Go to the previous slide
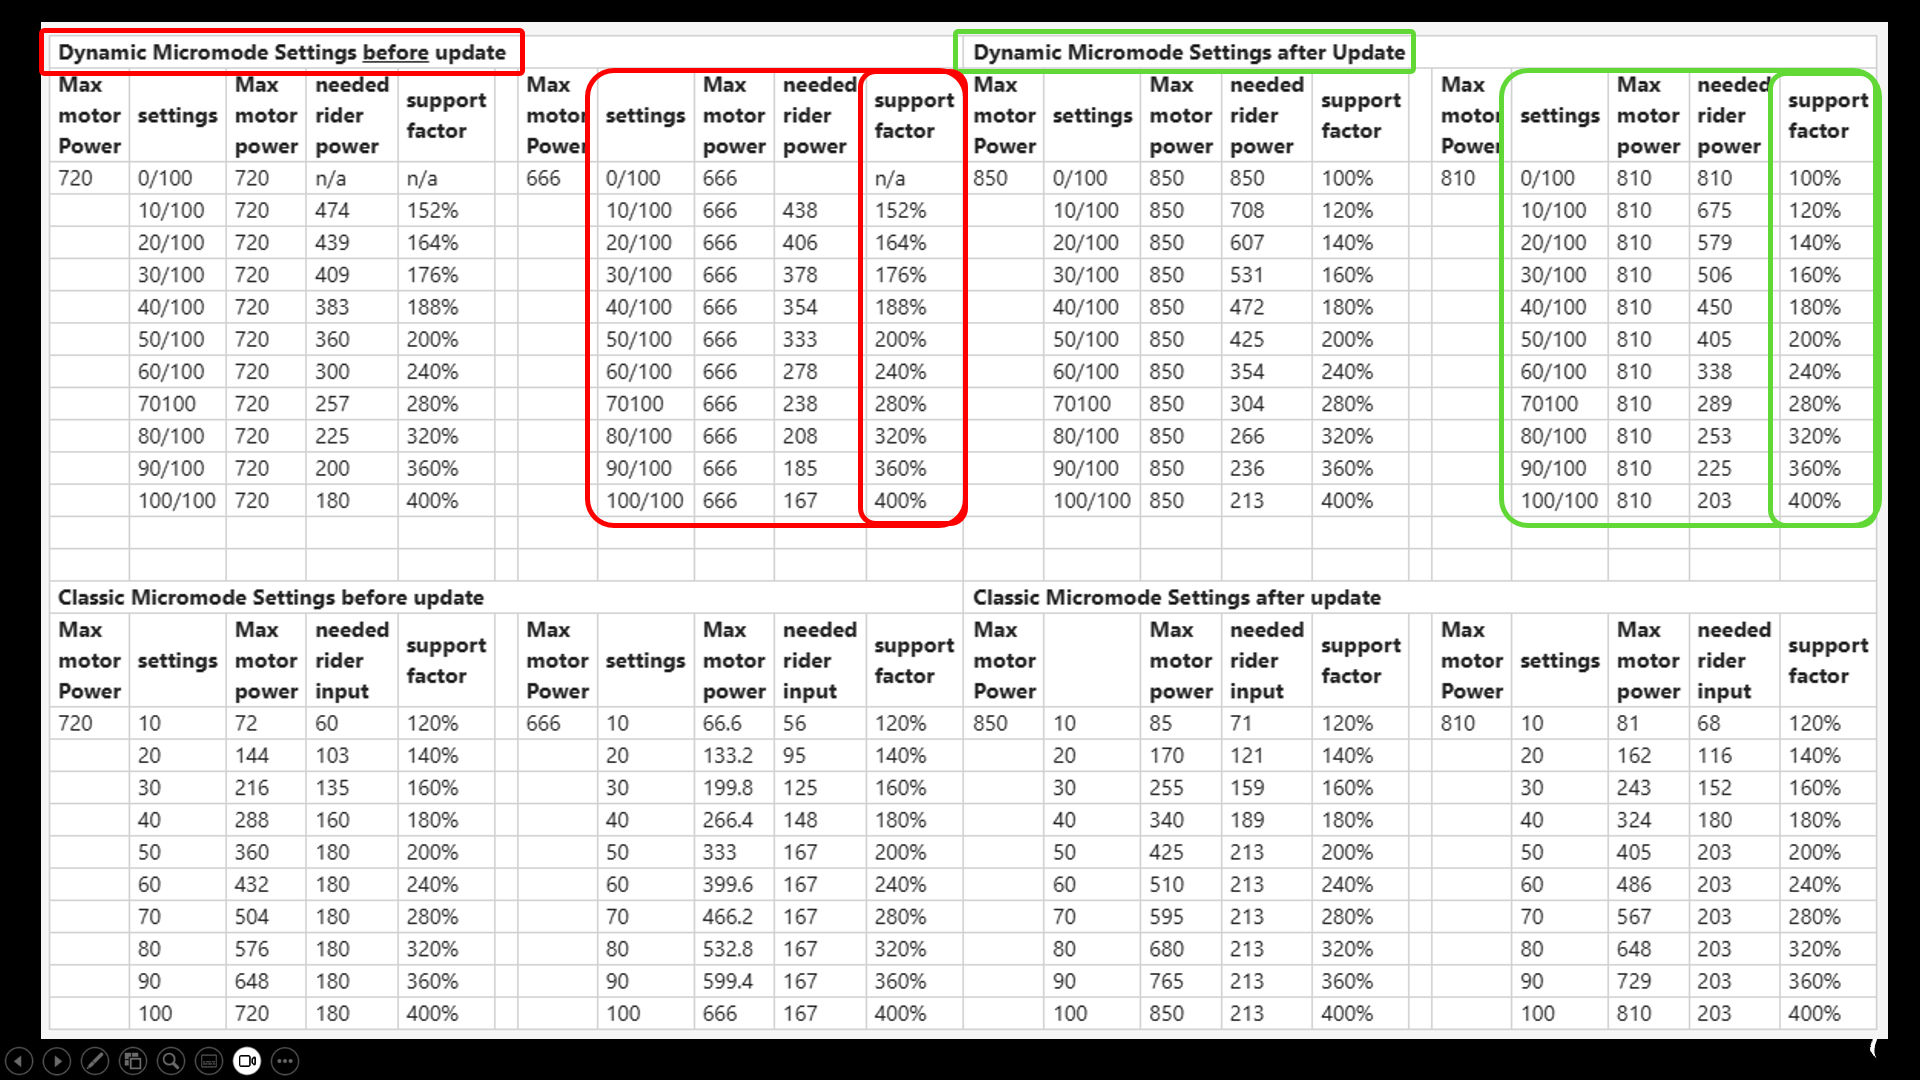Screen dimensions: 1920x1080 pyautogui.click(x=19, y=1061)
